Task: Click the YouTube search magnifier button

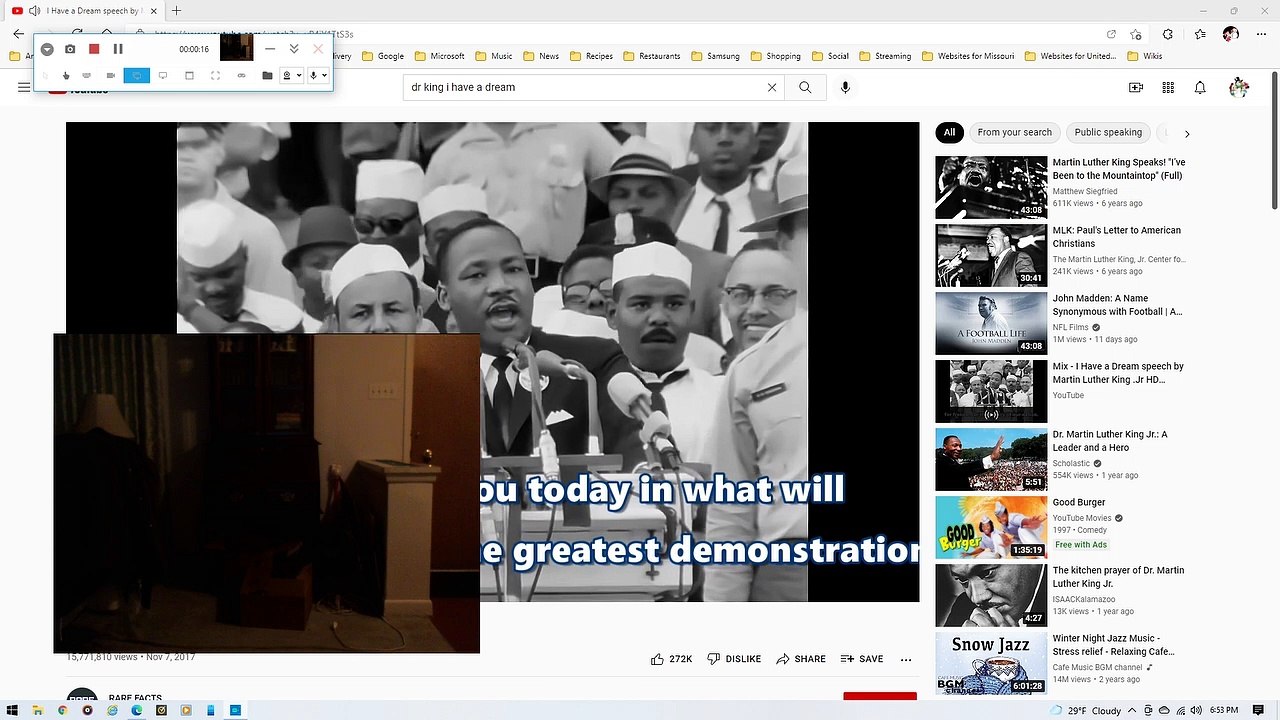Action: pos(805,87)
